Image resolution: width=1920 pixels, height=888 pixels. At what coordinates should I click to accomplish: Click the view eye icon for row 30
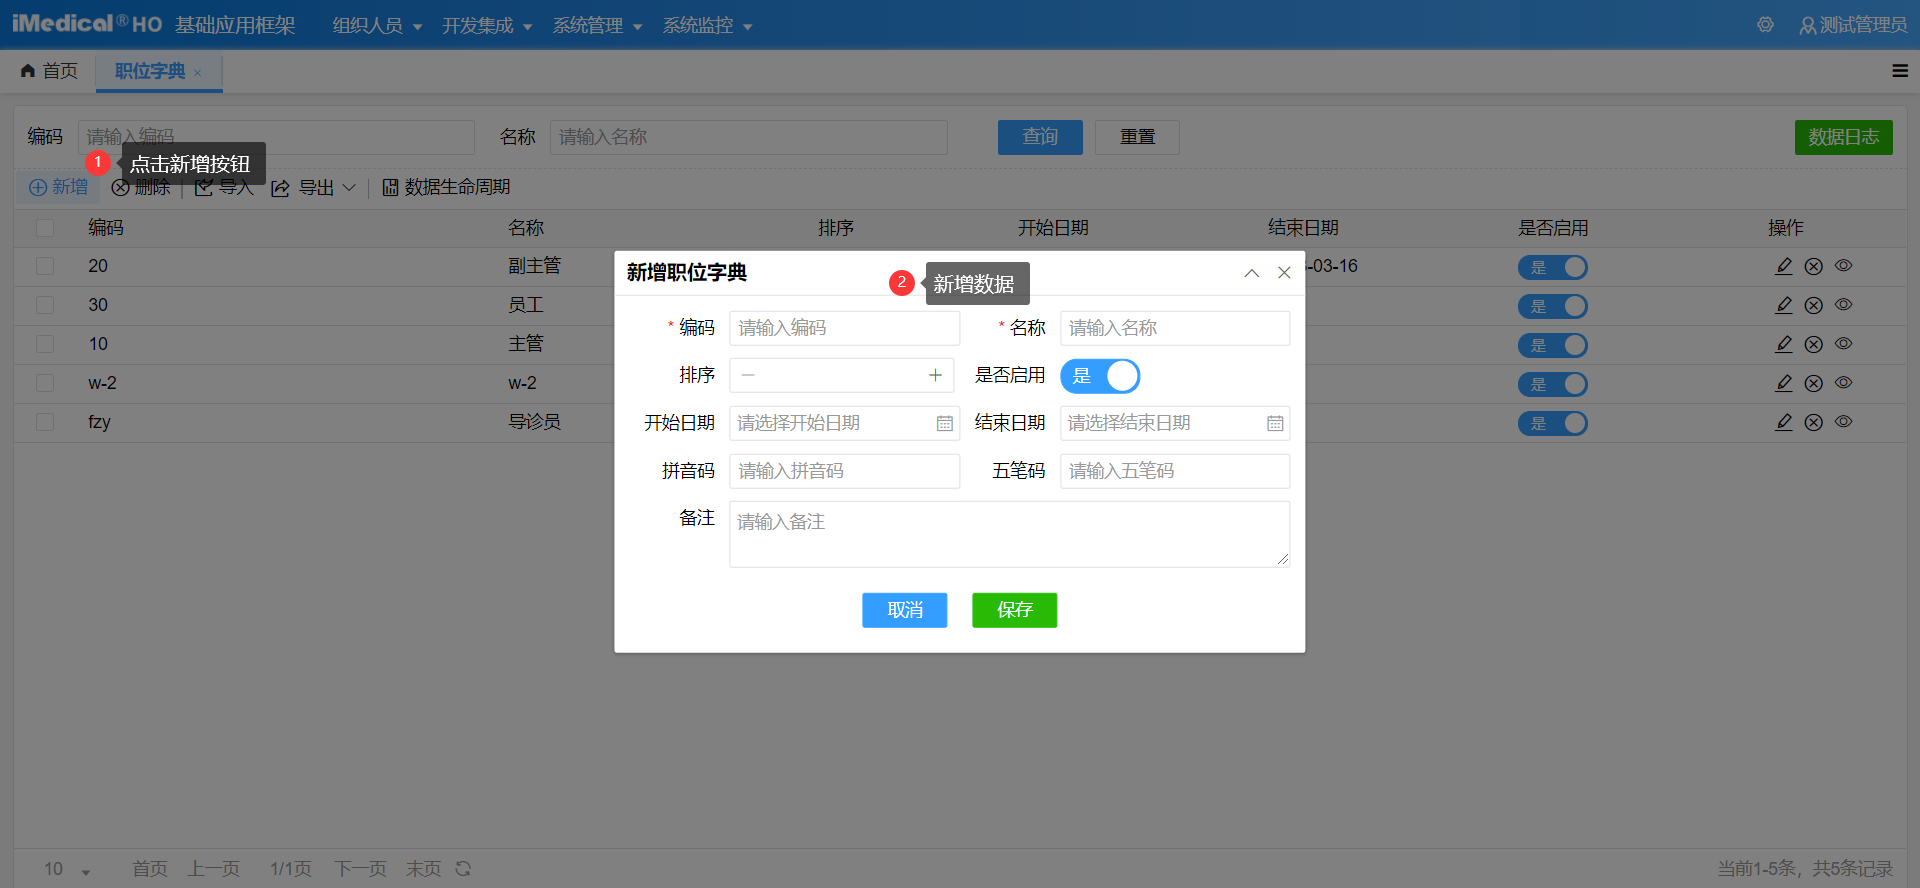tap(1844, 305)
